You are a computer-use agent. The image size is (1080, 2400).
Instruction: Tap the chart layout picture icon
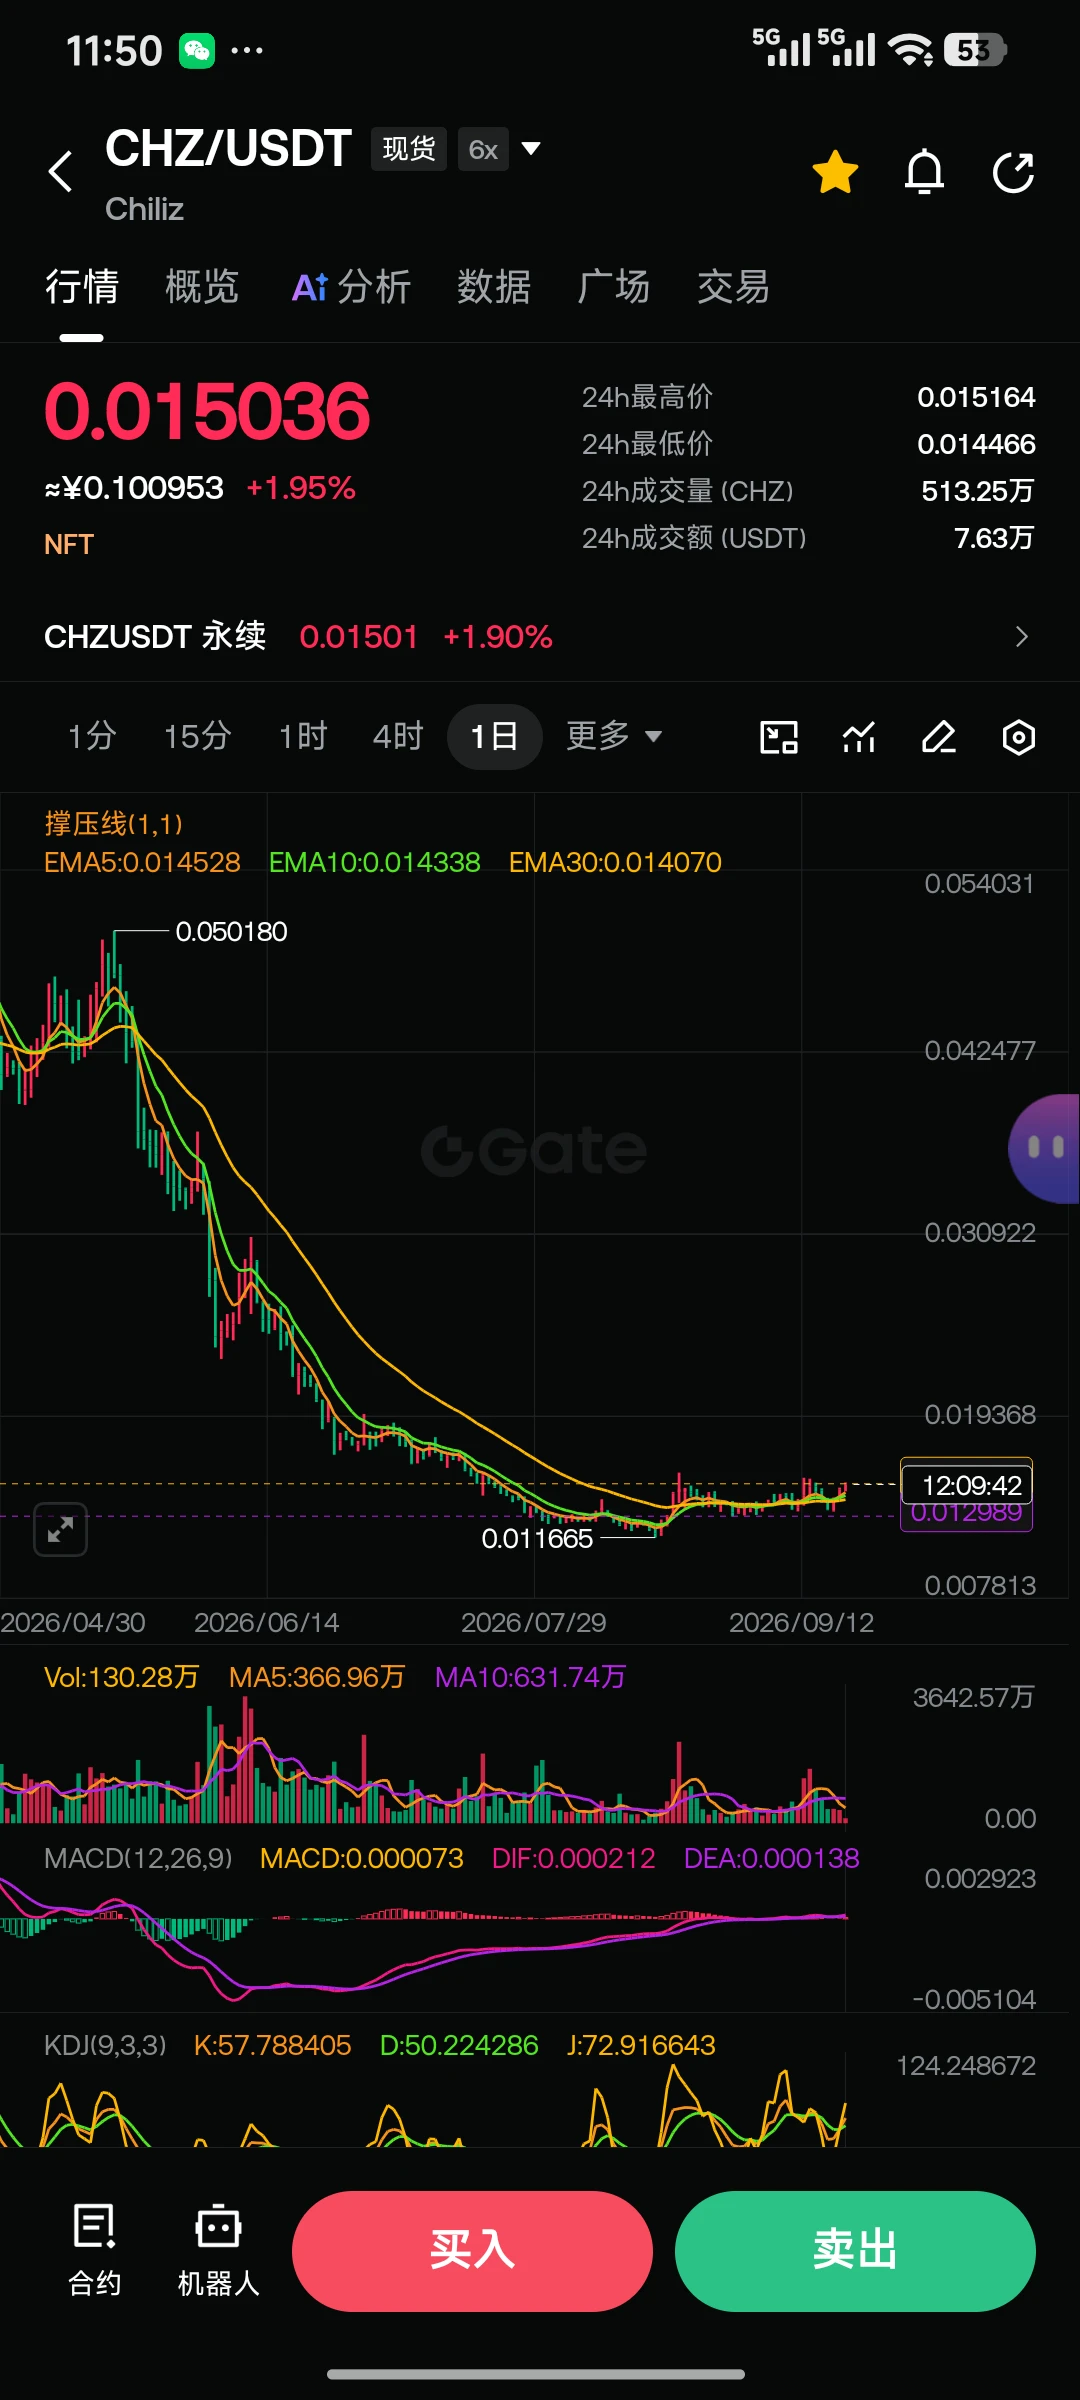click(779, 738)
